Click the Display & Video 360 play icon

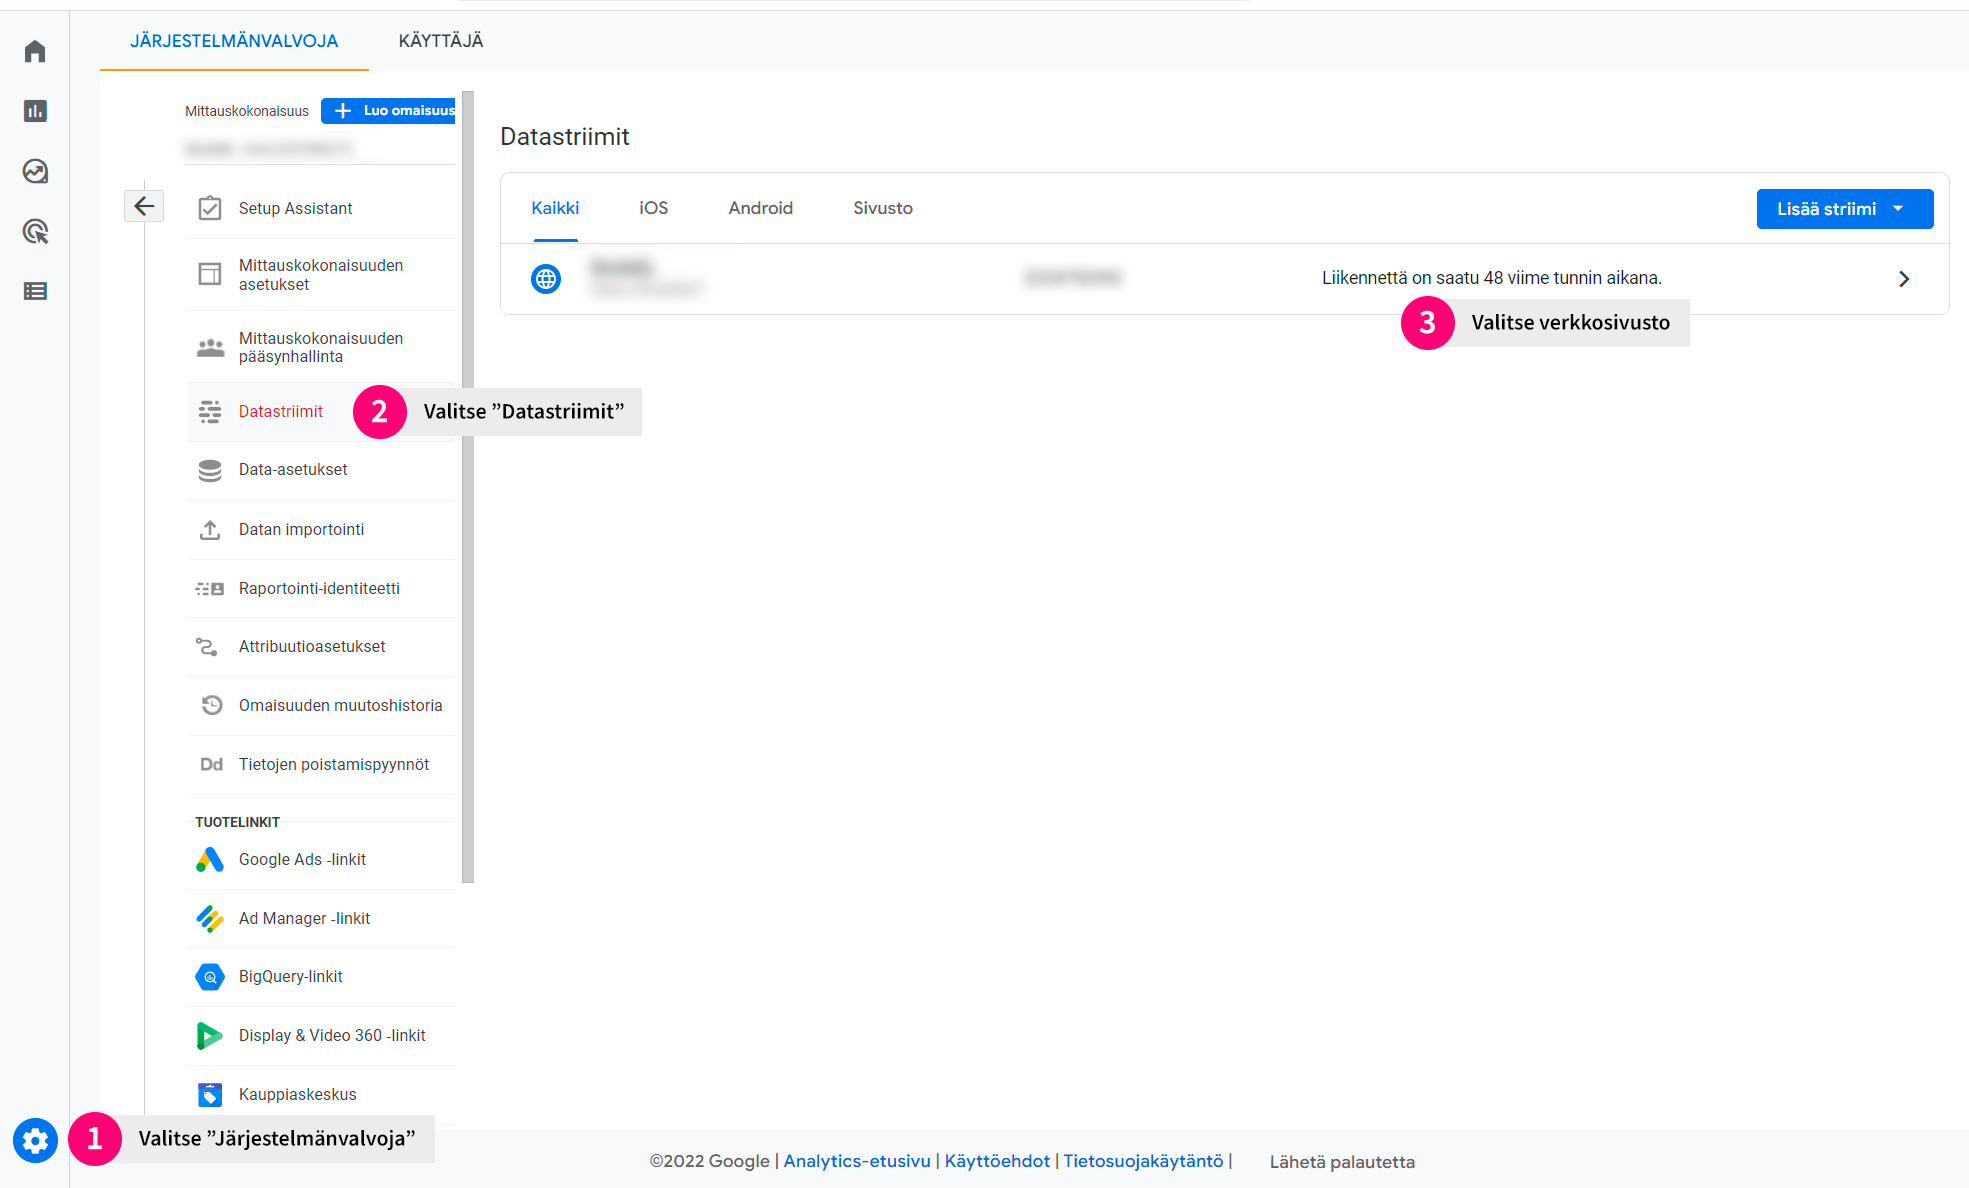(x=210, y=1035)
